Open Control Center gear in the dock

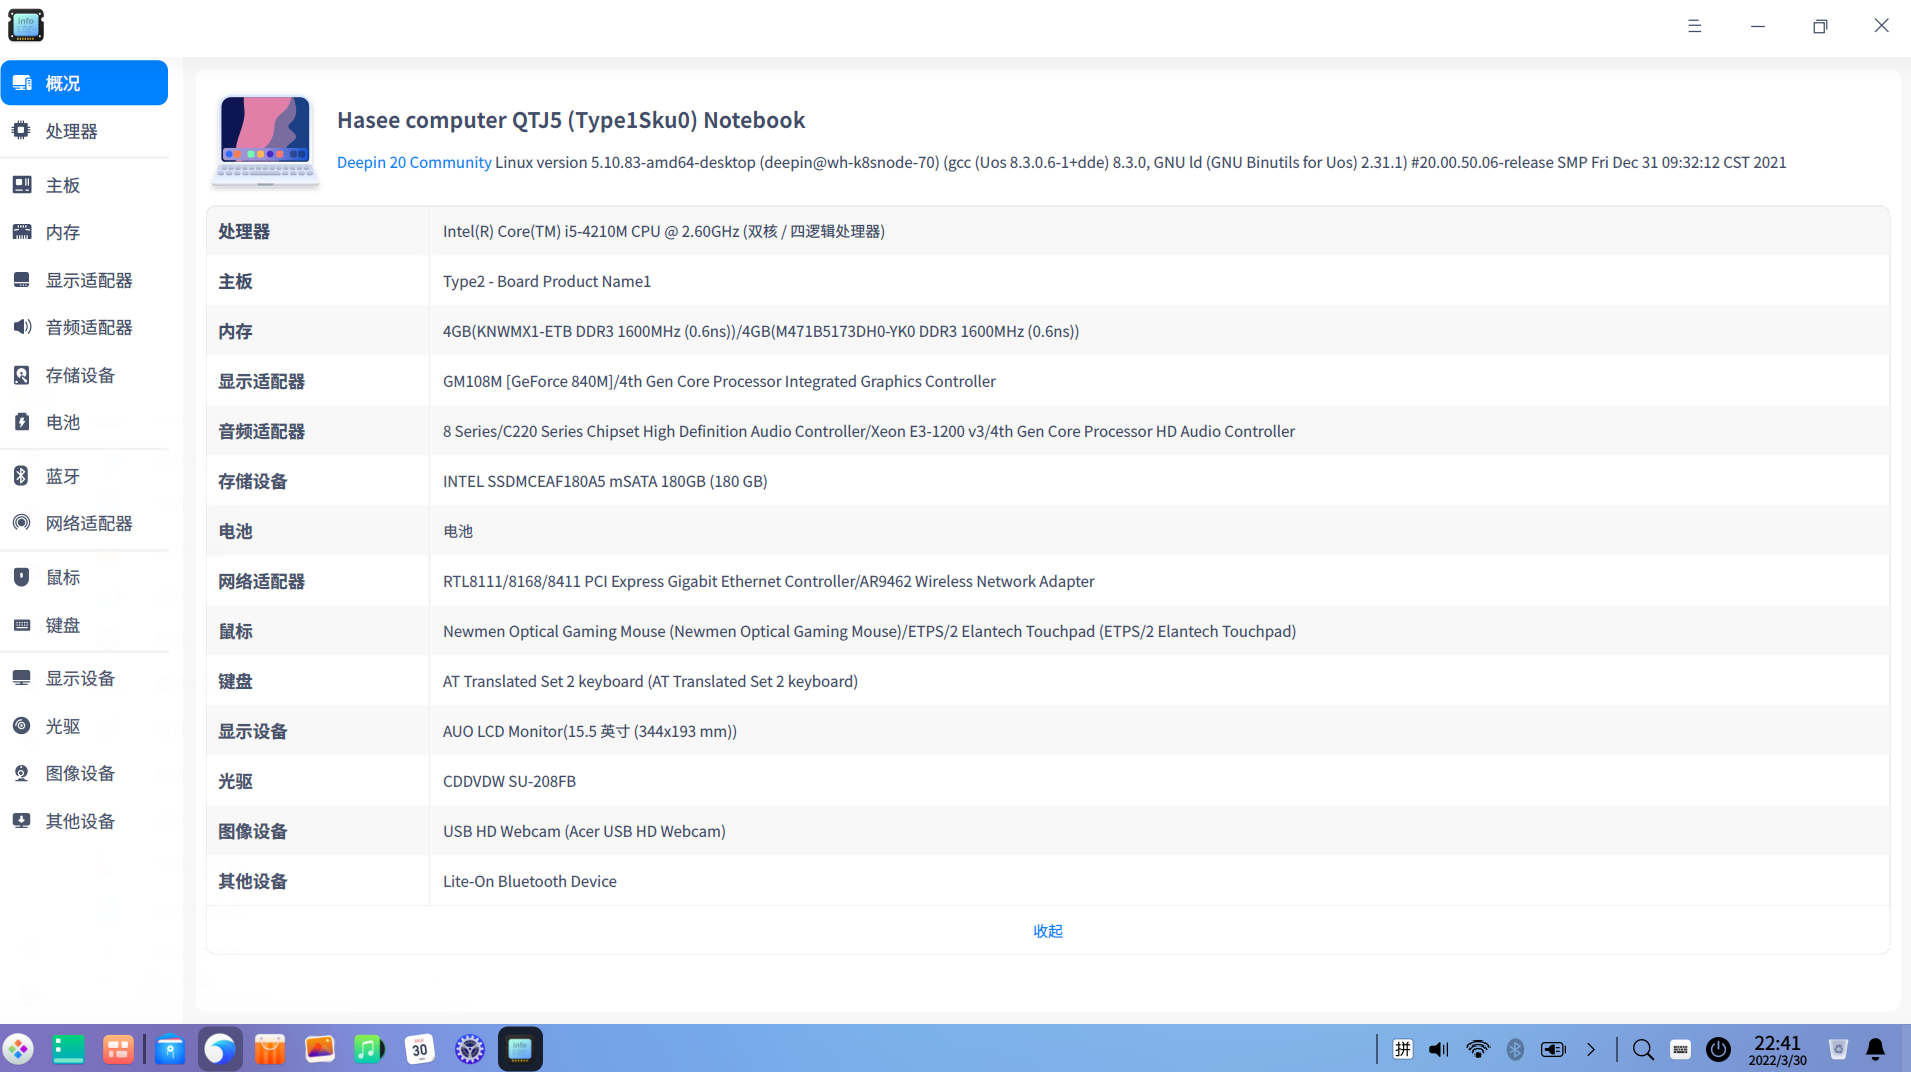click(470, 1049)
